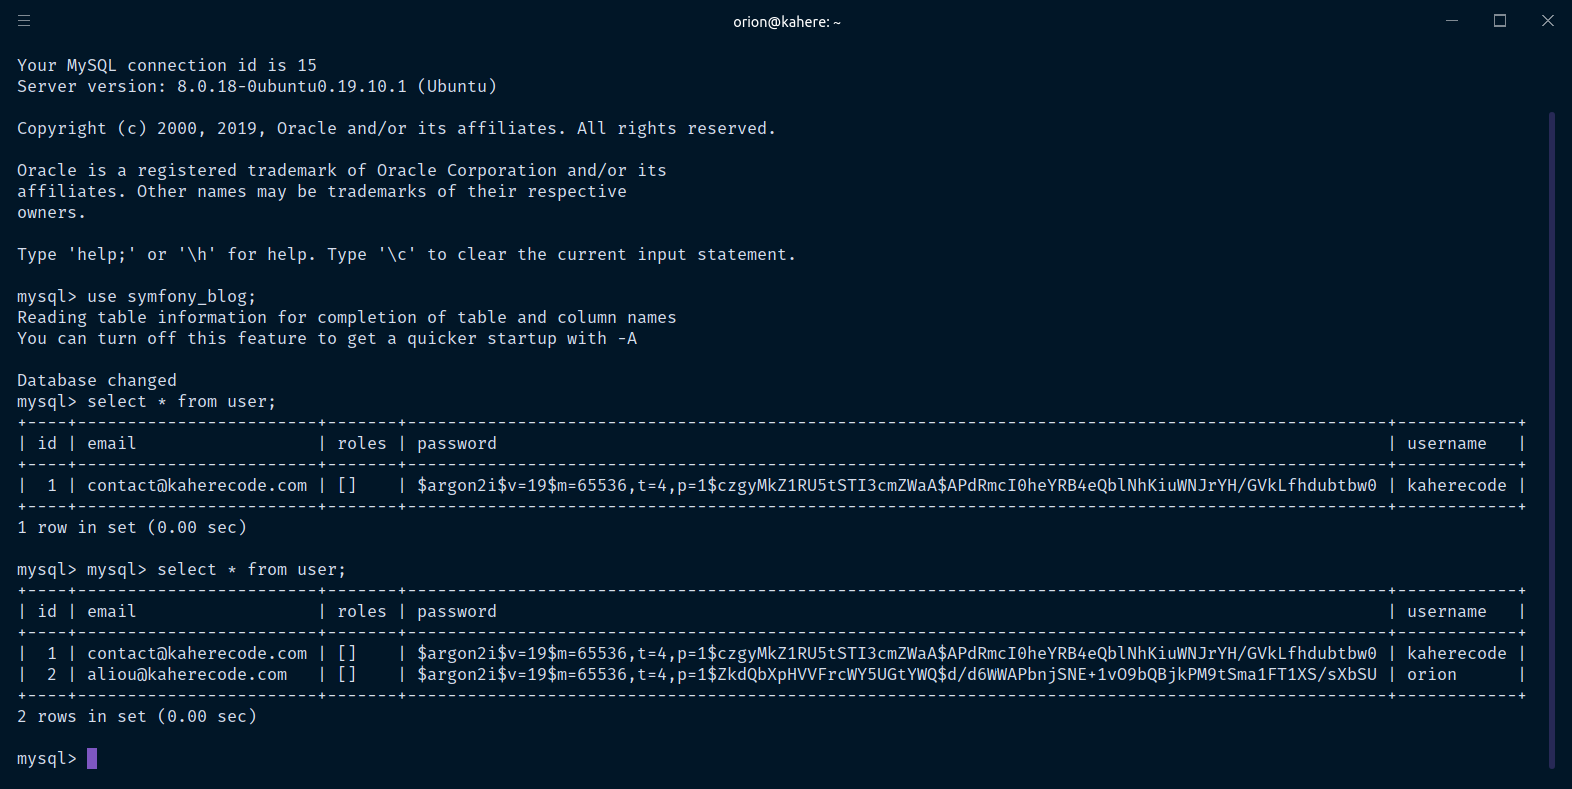The width and height of the screenshot is (1572, 789).
Task: Click the Server version line
Action: [257, 87]
